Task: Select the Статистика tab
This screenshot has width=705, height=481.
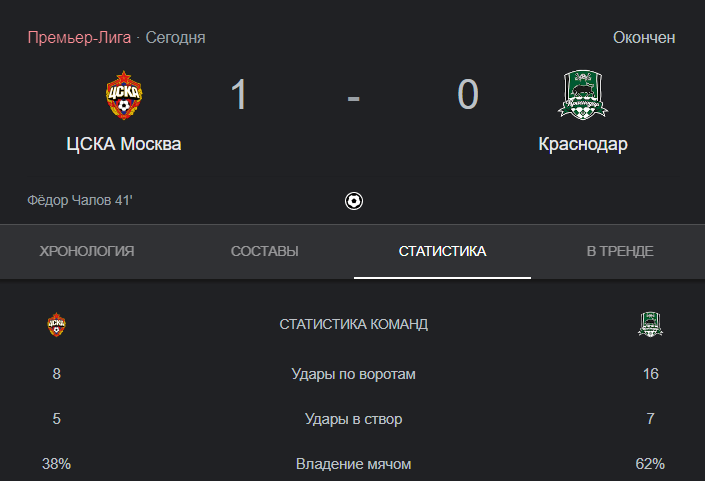Action: tap(442, 251)
